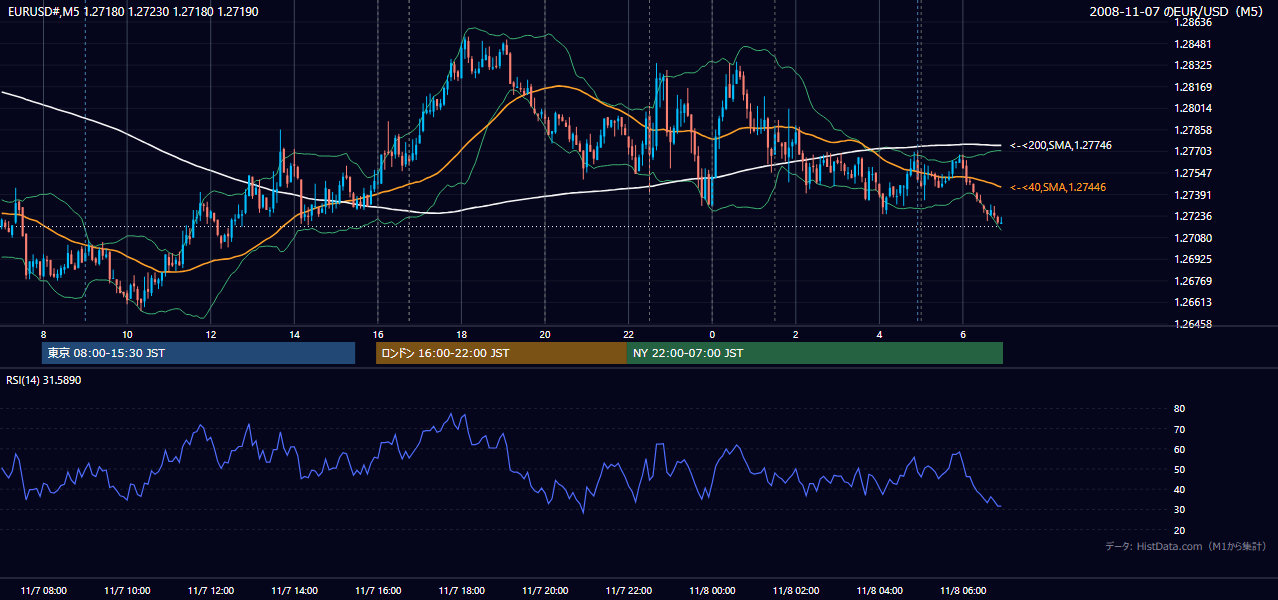1278x600 pixels.
Task: Click bottom timeline label 11/7 08:00
Action: tap(43, 590)
